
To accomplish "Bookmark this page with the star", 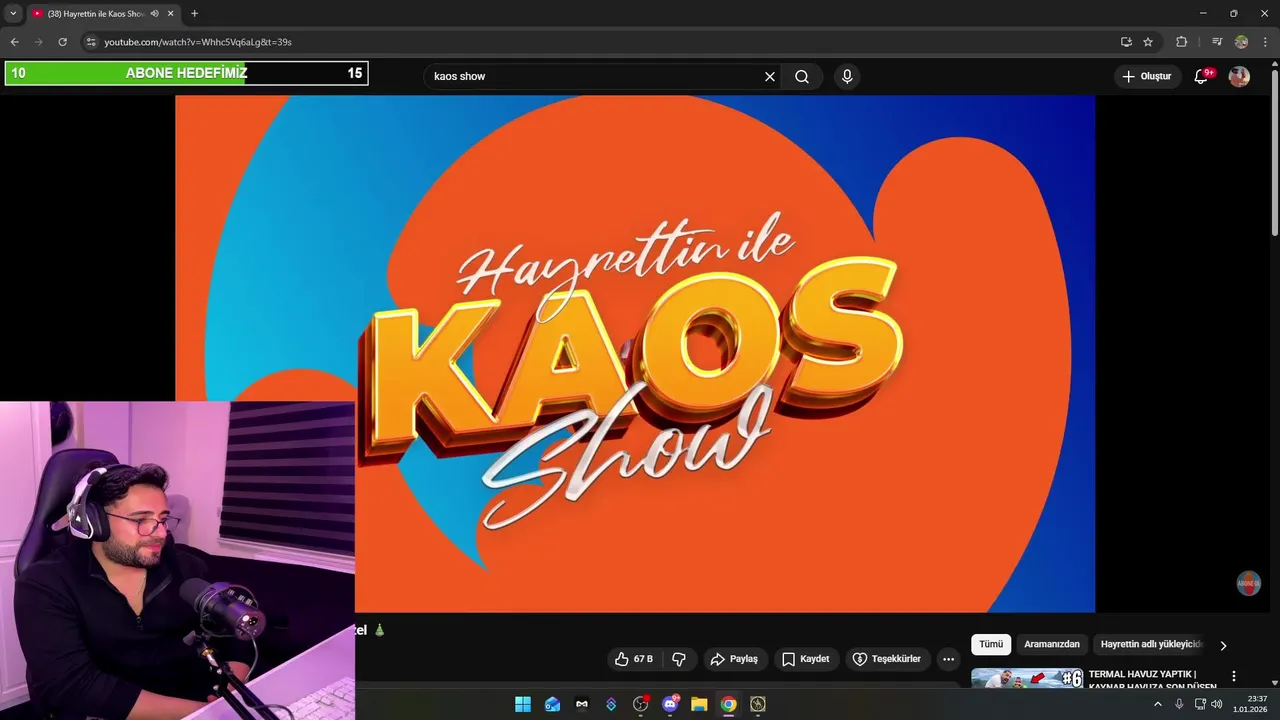I will (x=1148, y=42).
